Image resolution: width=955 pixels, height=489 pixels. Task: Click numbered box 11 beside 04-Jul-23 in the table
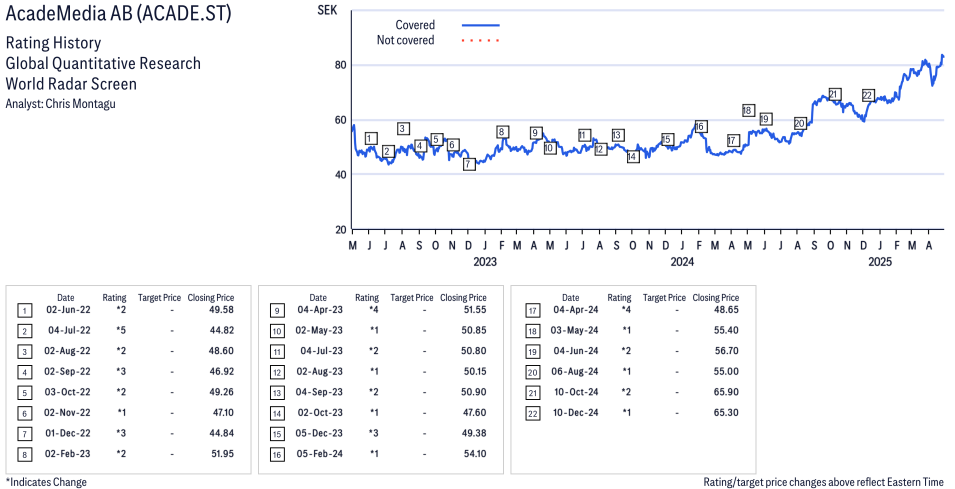pos(277,352)
